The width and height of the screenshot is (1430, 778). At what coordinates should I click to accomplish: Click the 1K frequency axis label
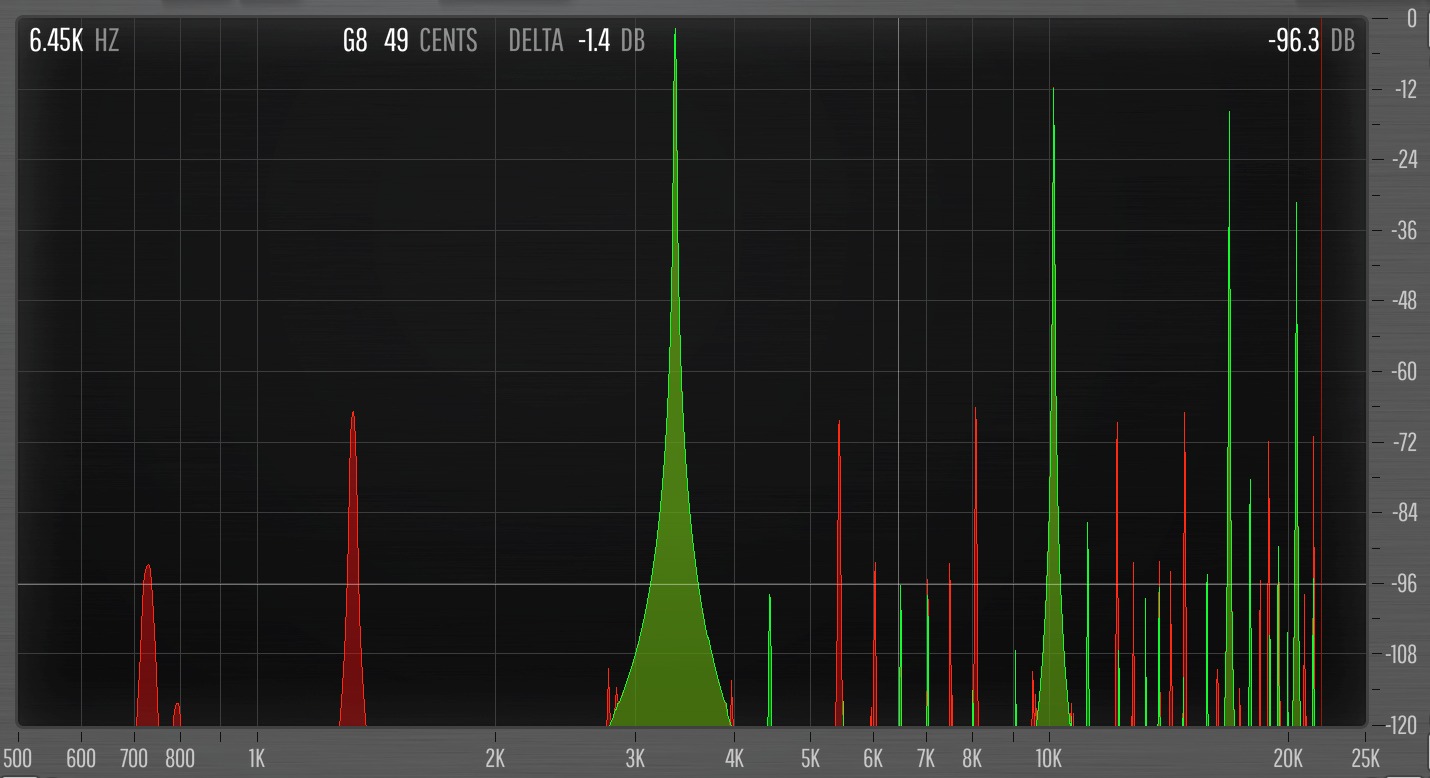[257, 757]
